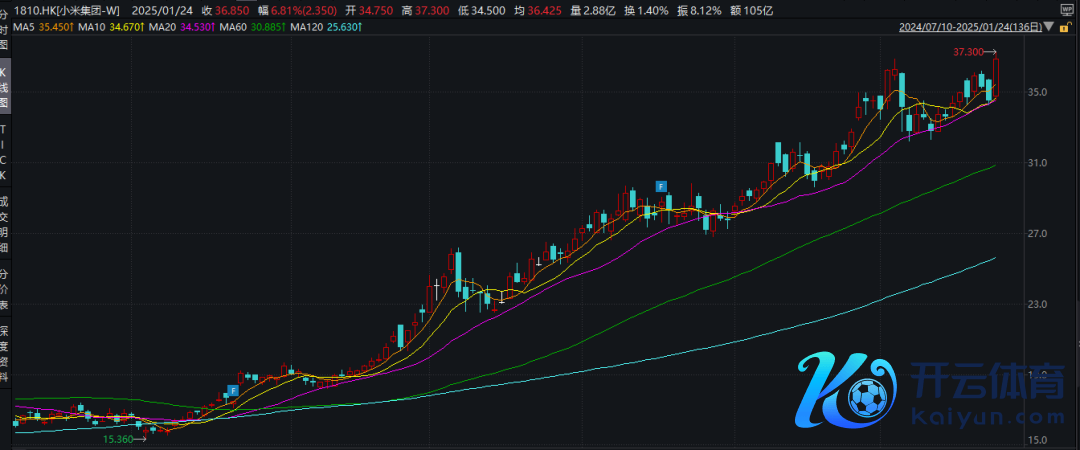1080x450 pixels.
Task: Select the MA60 indicator label
Action: (x=254, y=27)
